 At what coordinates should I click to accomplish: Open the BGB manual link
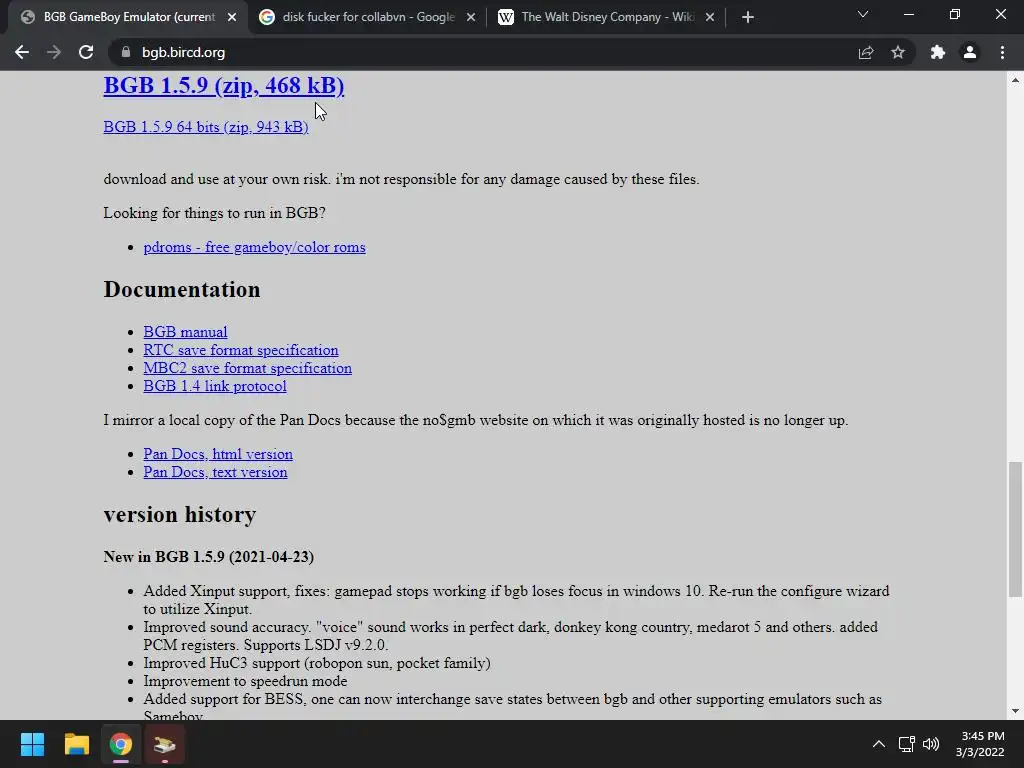coord(185,332)
